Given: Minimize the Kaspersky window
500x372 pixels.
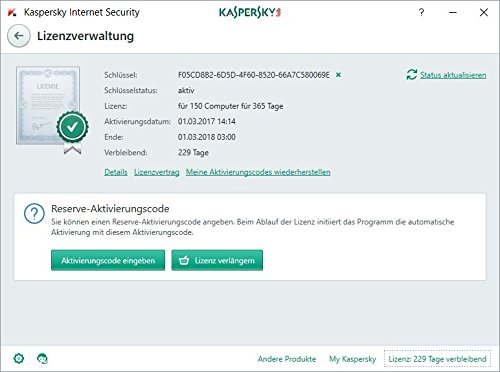Looking at the screenshot, I should pos(453,13).
